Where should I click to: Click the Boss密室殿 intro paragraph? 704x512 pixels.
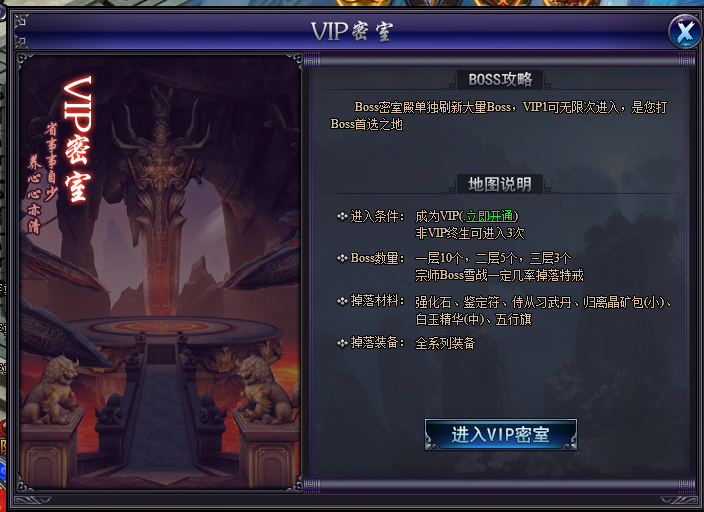(x=499, y=115)
